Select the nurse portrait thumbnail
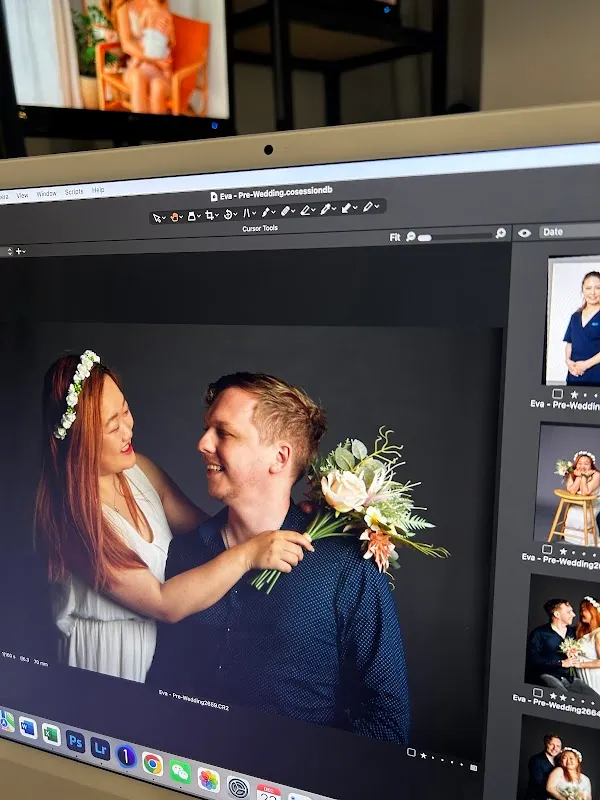The height and width of the screenshot is (800, 600). (x=573, y=320)
